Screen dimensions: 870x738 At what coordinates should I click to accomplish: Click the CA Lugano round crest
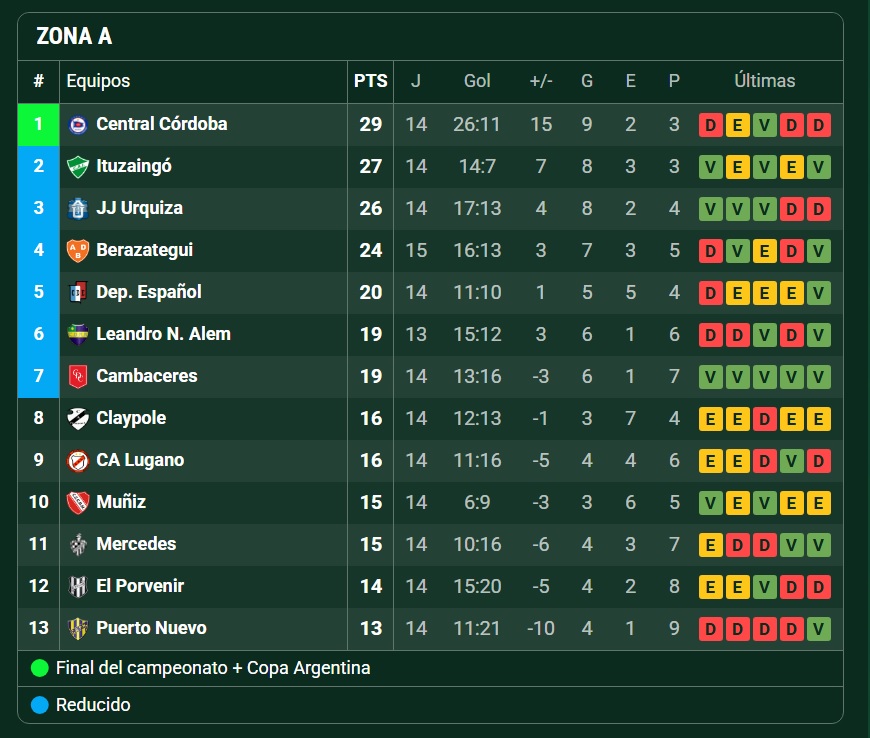[x=78, y=461]
